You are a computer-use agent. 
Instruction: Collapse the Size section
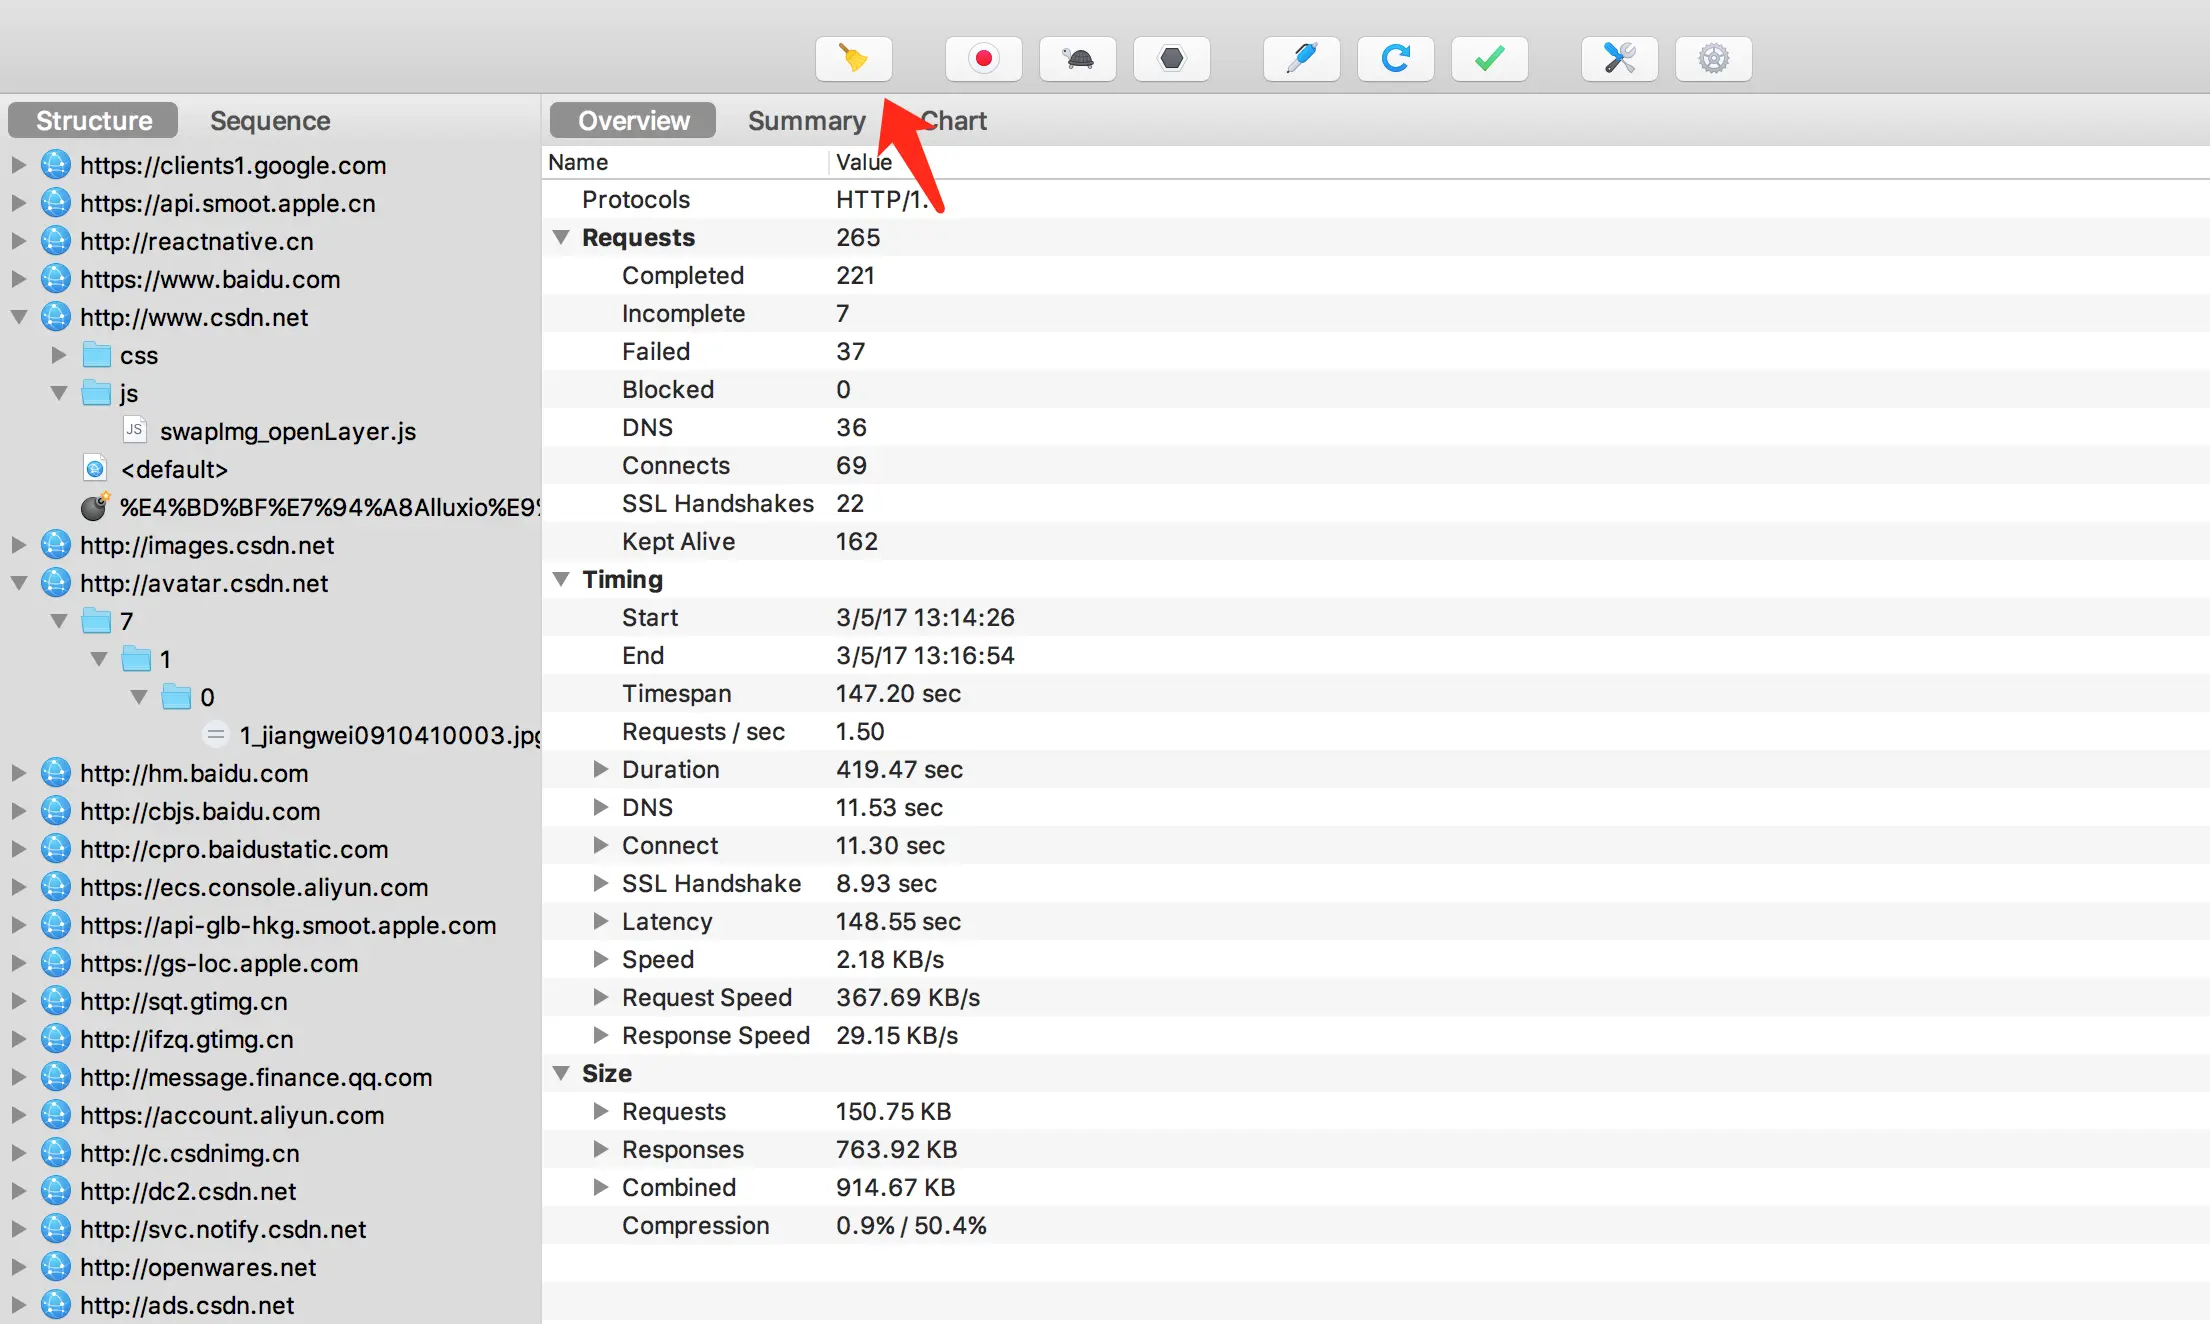coord(561,1073)
